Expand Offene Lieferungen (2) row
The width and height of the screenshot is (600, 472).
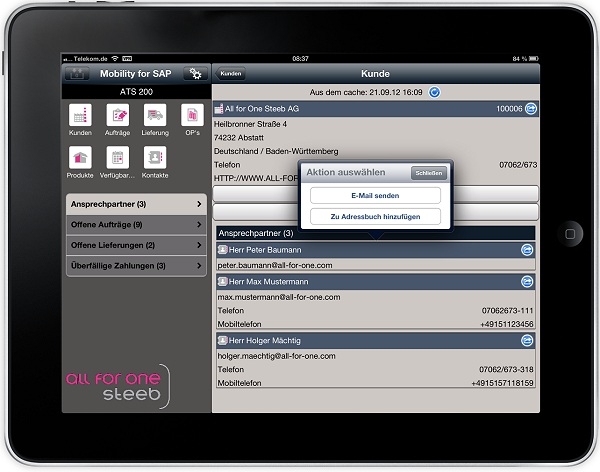coord(135,245)
